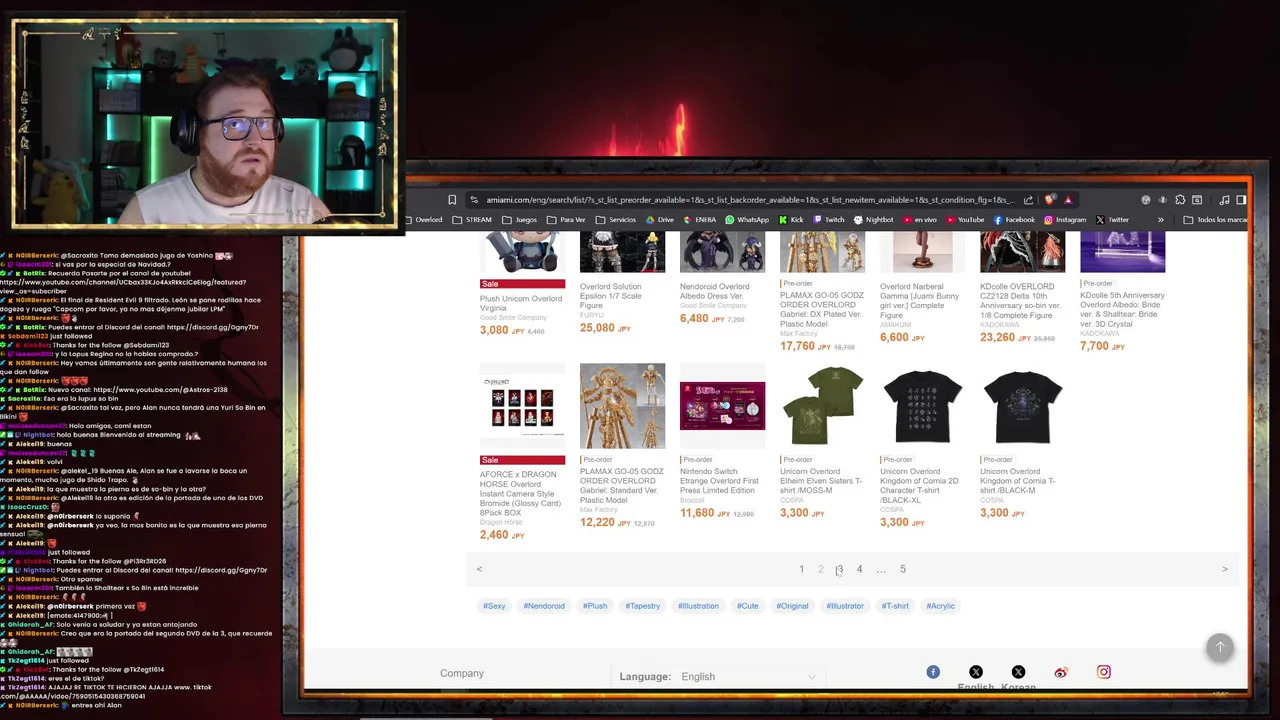This screenshot has width=1280, height=720.
Task: Open Todos los marcadores folder
Action: [x=1215, y=220]
